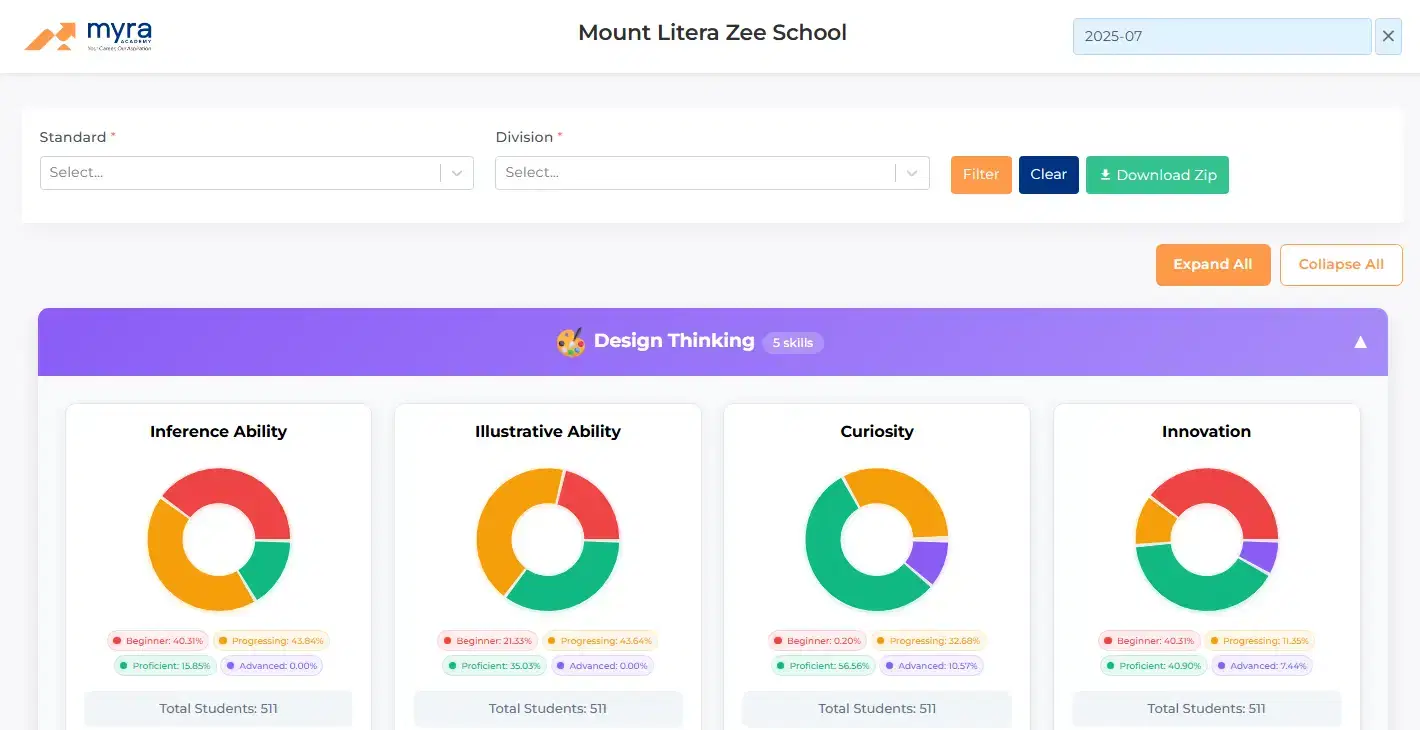Image resolution: width=1420 pixels, height=730 pixels.
Task: Click the Design Thinking palette icon
Action: 571,342
